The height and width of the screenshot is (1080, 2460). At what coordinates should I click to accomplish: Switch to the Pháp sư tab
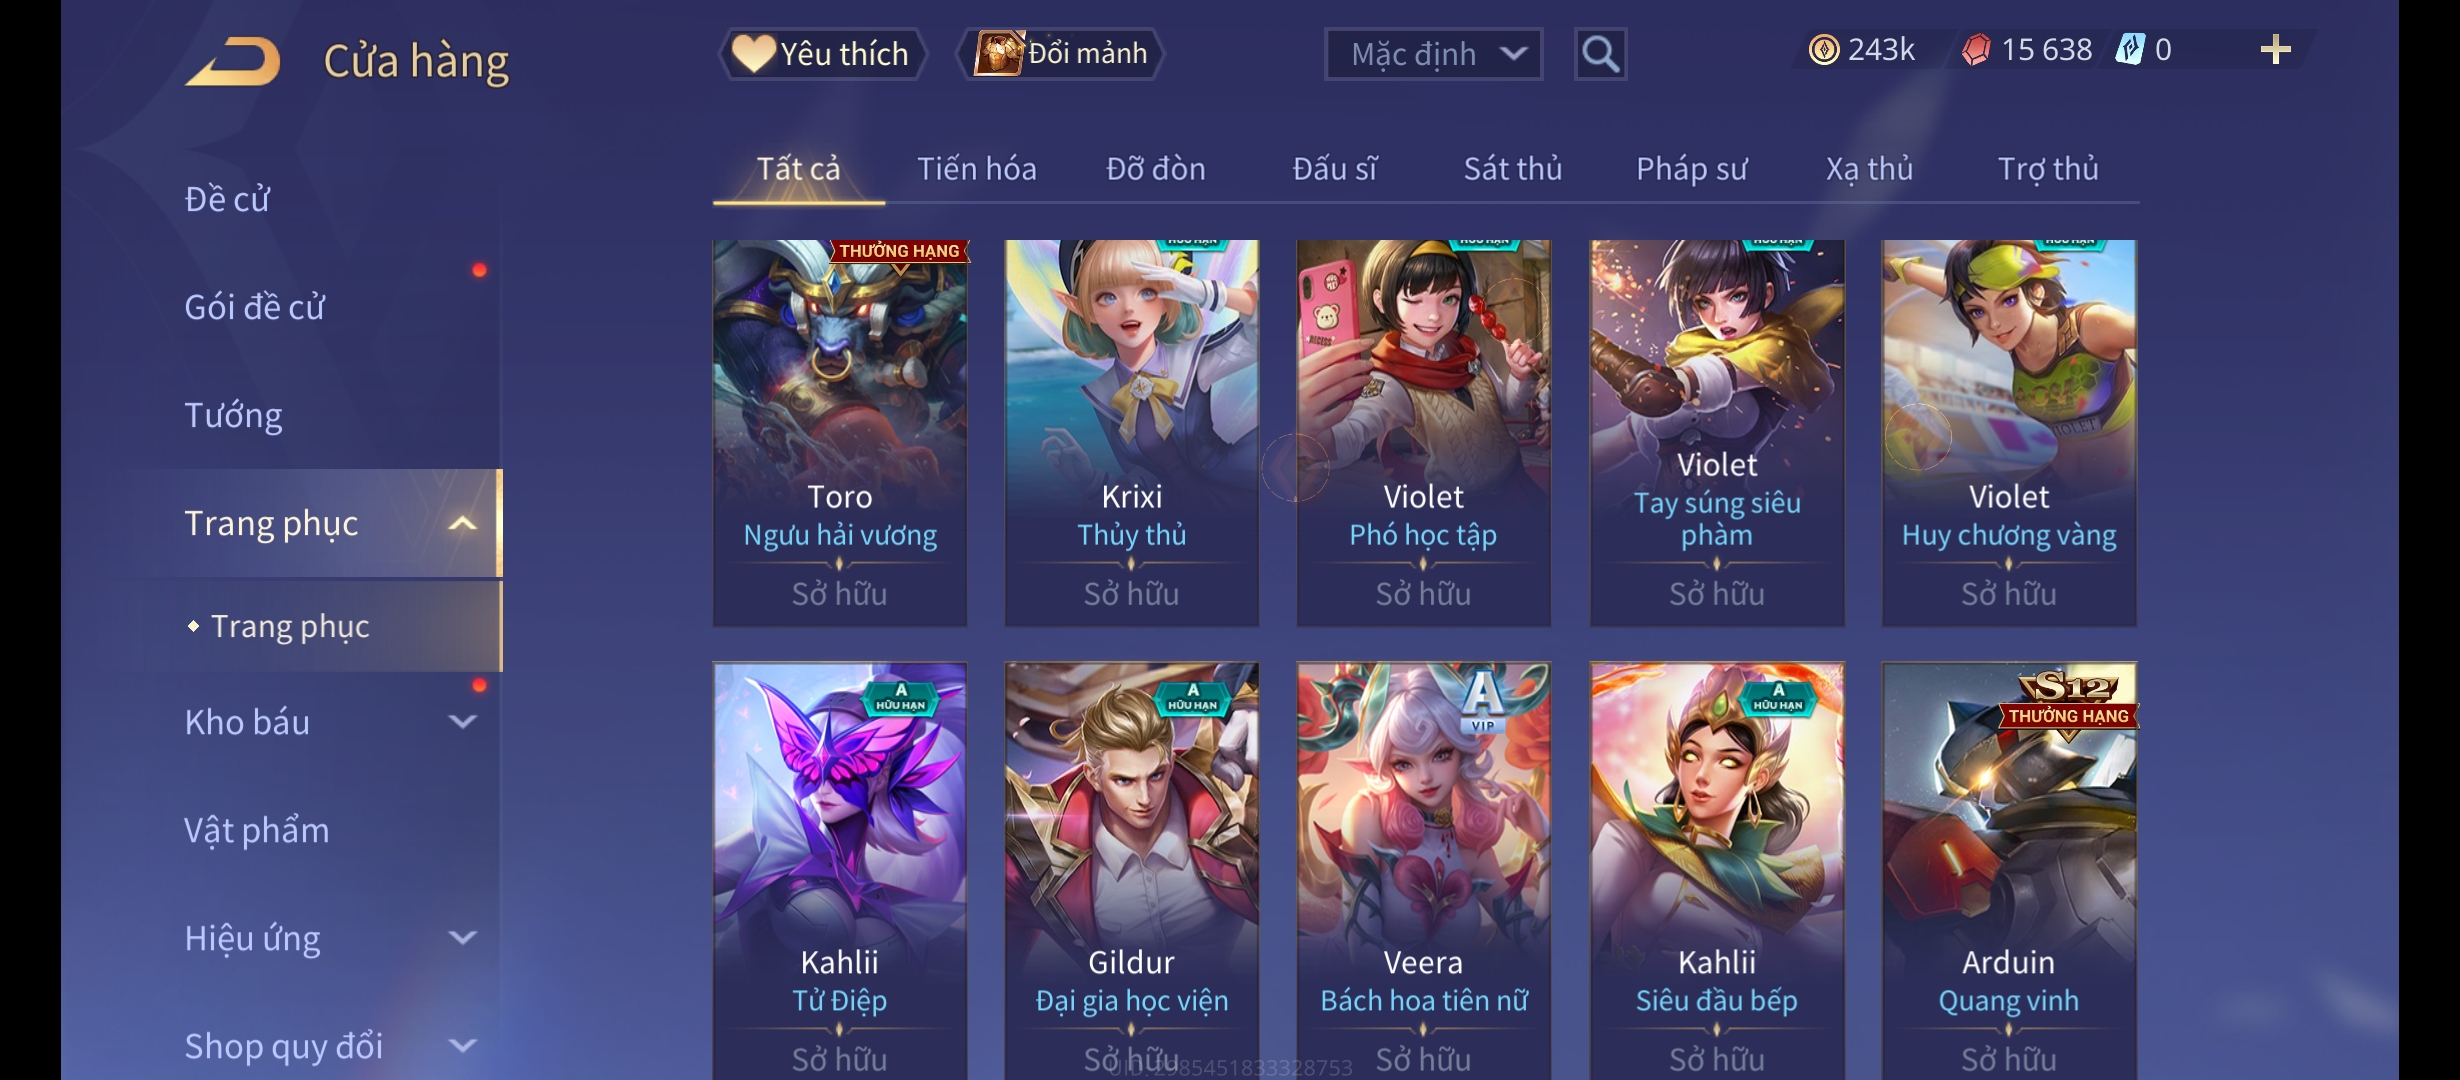(x=1691, y=169)
